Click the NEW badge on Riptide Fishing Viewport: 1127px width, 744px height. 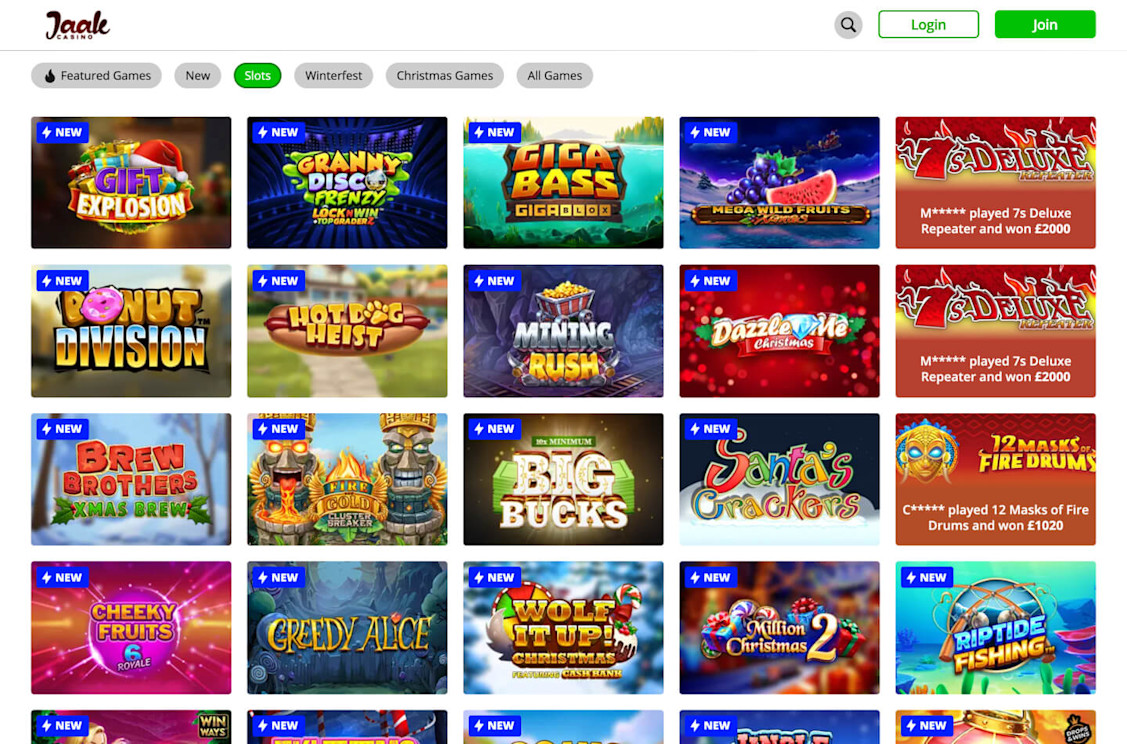tap(926, 577)
